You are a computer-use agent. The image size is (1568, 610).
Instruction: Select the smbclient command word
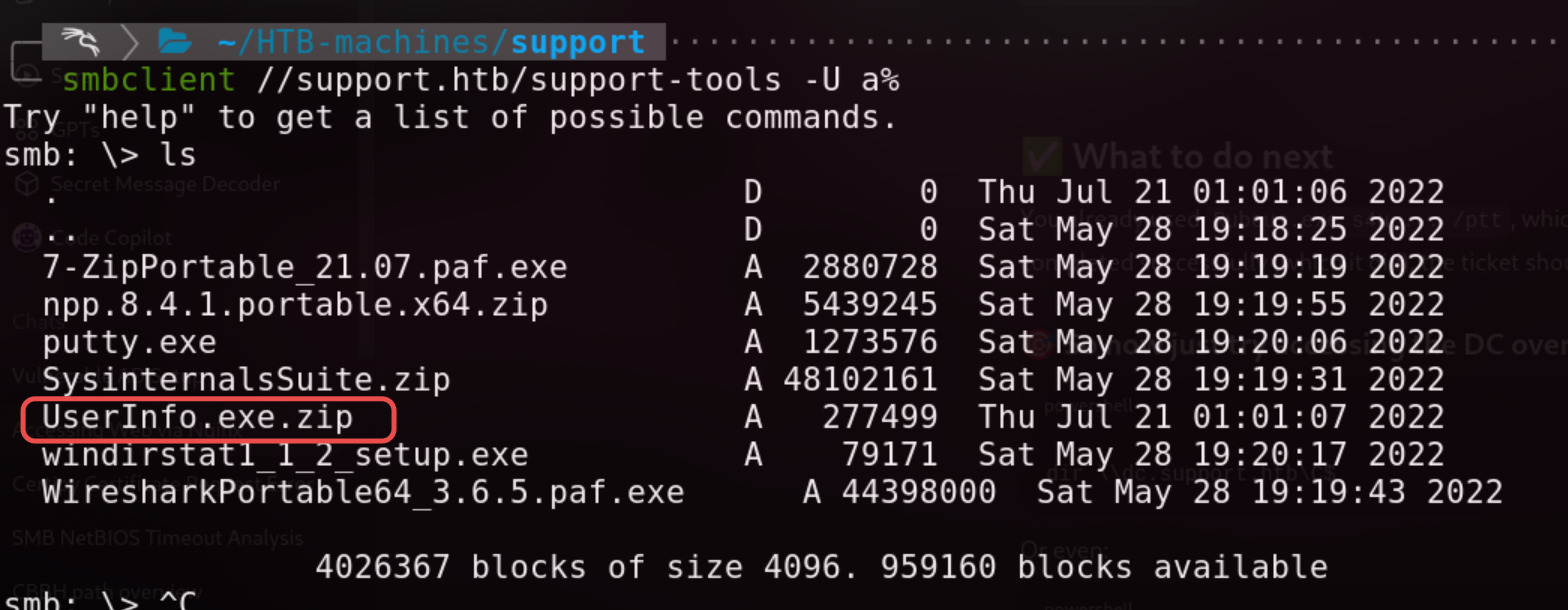[149, 79]
